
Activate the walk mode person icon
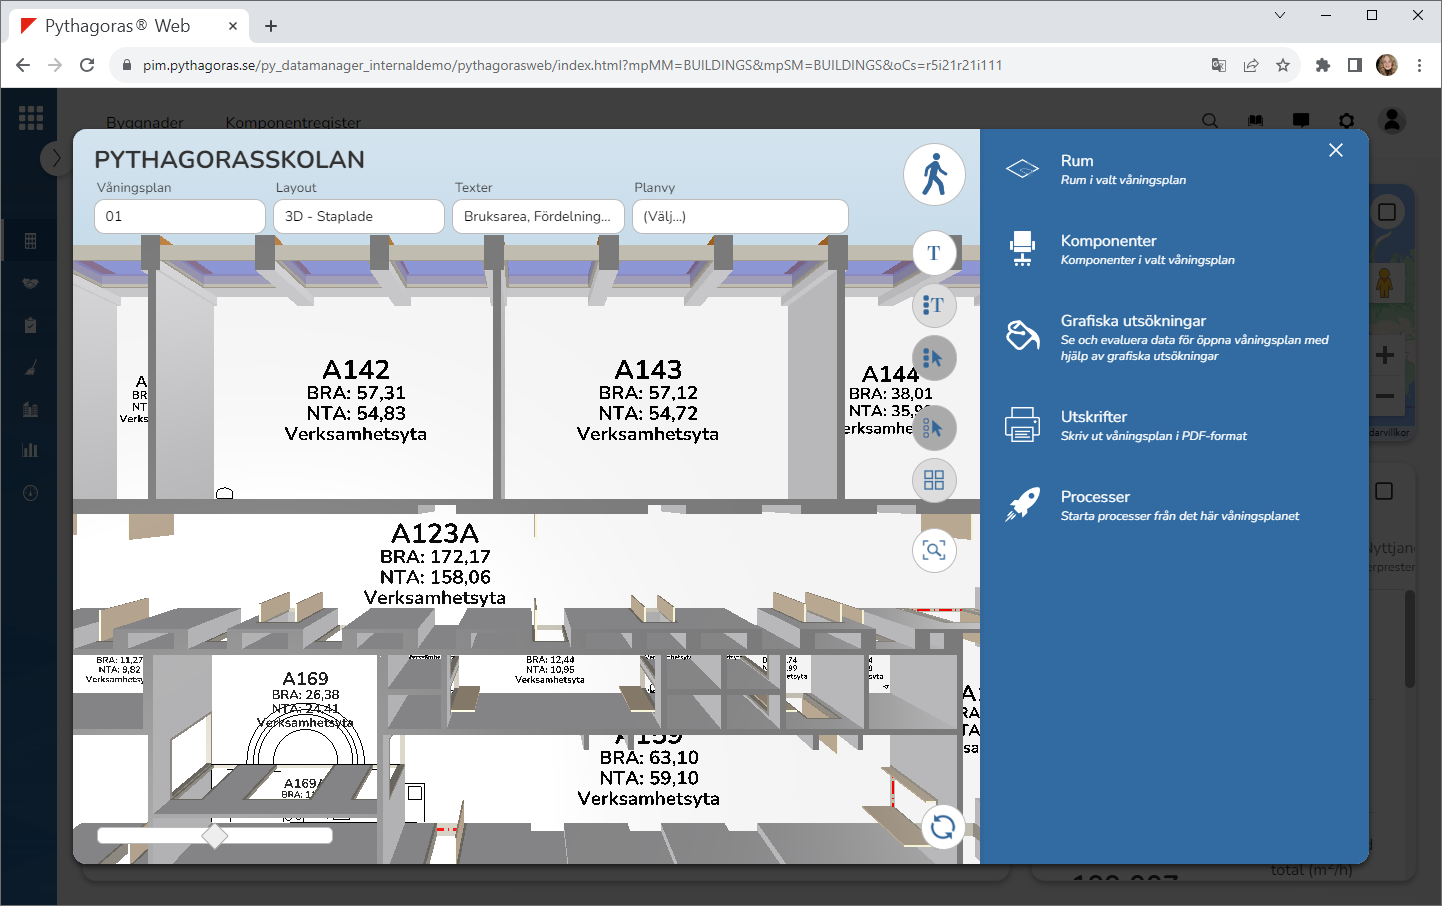934,174
